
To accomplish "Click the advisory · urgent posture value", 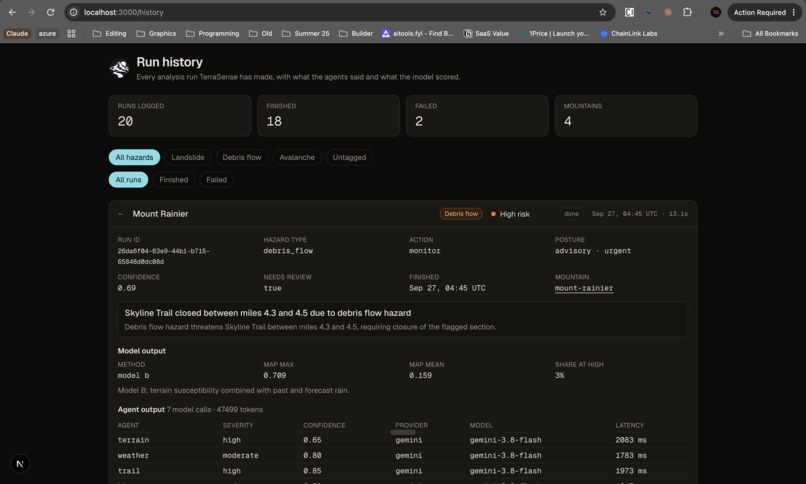I will pos(593,251).
